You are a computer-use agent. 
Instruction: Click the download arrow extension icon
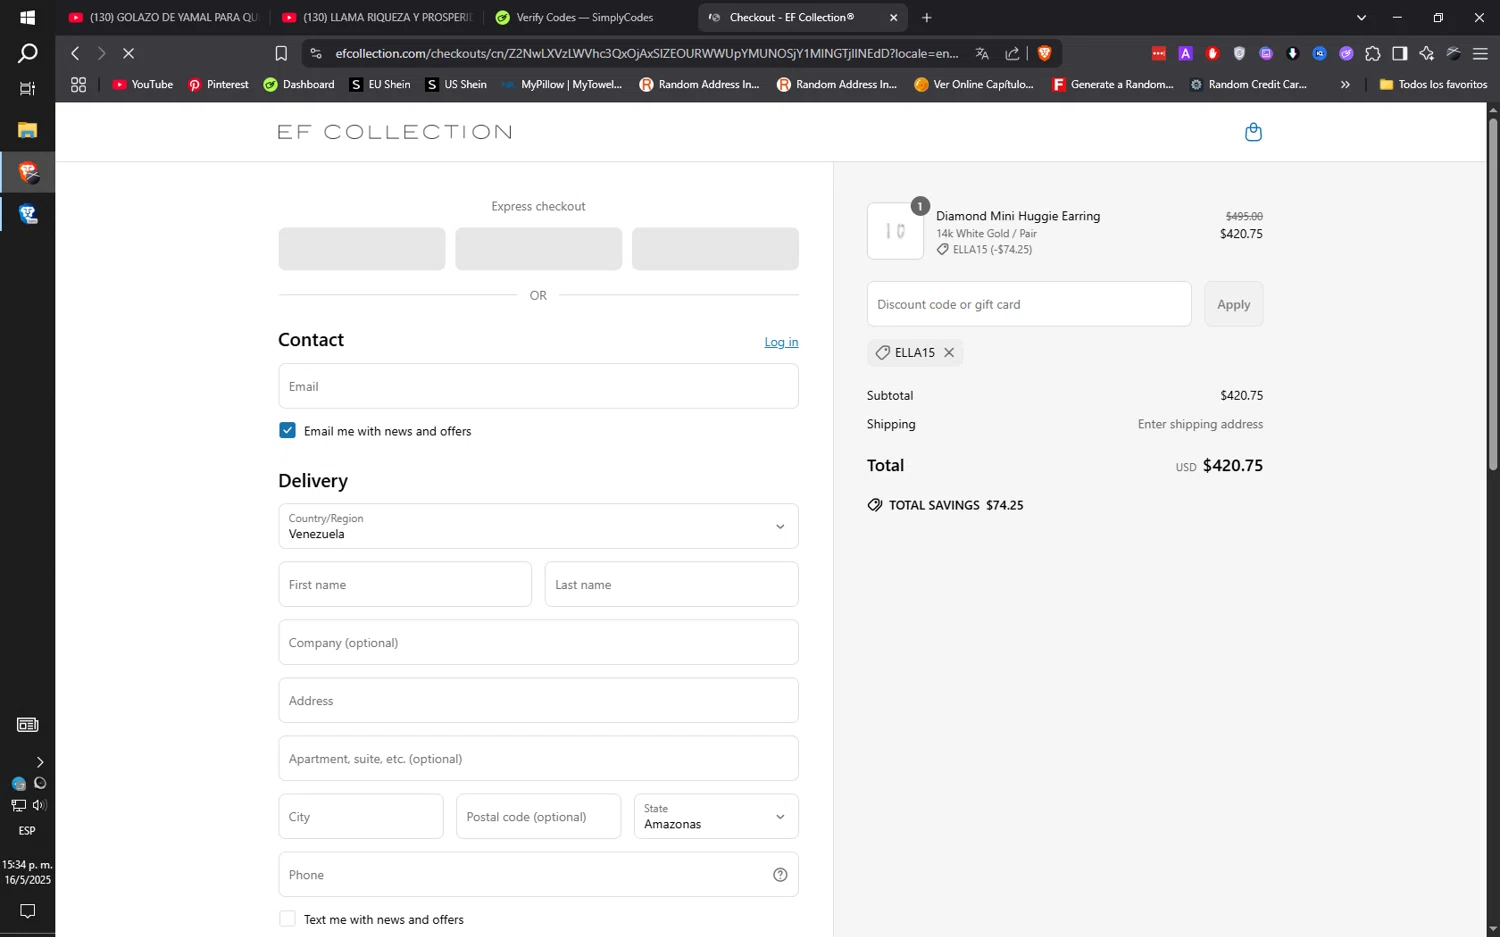(x=1292, y=53)
